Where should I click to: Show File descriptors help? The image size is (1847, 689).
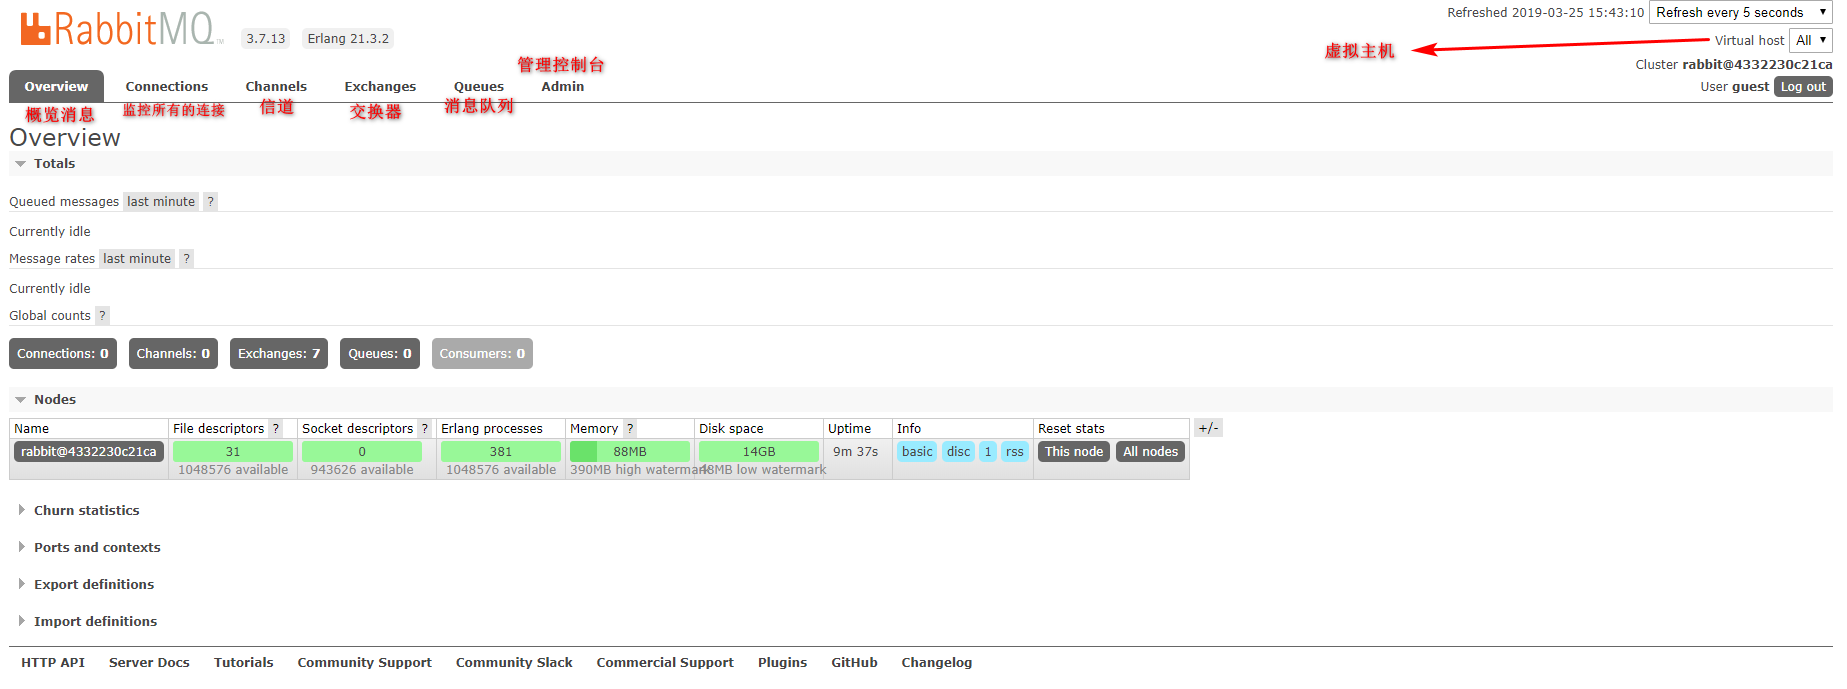(276, 429)
